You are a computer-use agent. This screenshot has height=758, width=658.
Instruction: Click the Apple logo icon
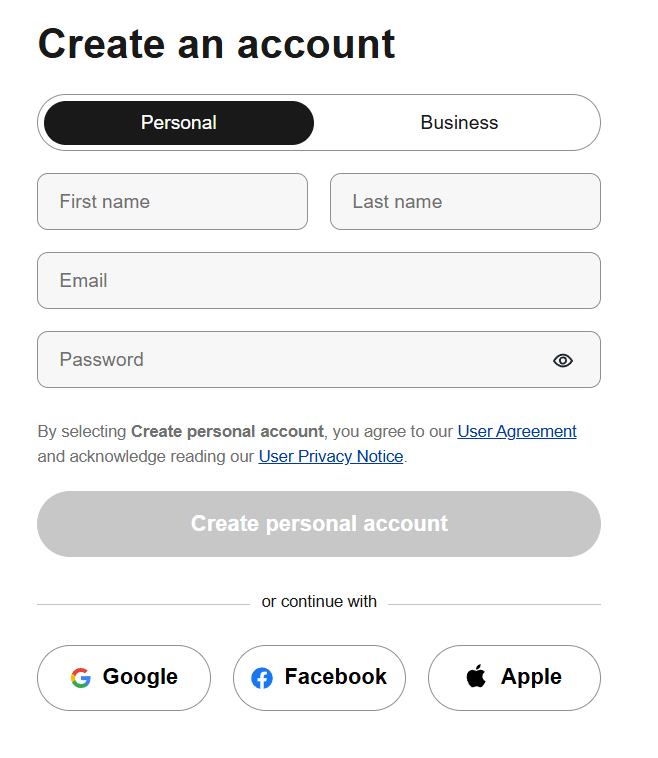pyautogui.click(x=477, y=677)
